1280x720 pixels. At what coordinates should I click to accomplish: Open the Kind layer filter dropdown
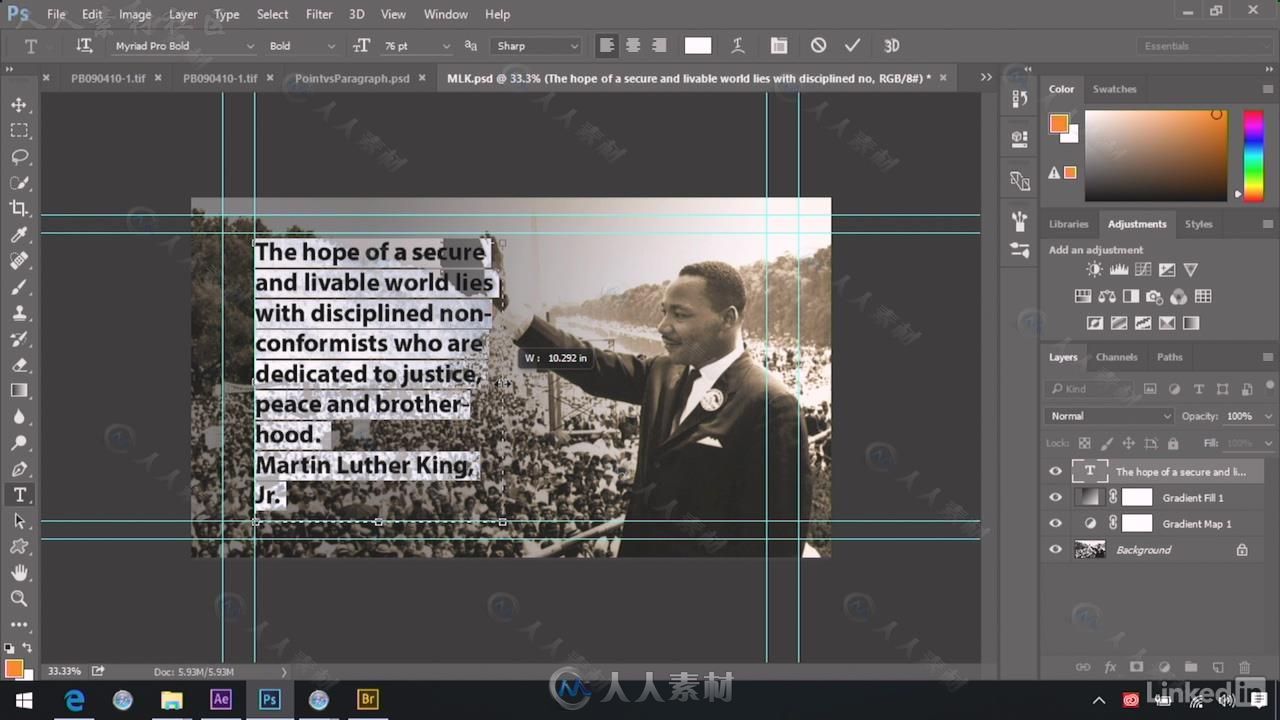tap(1090, 389)
